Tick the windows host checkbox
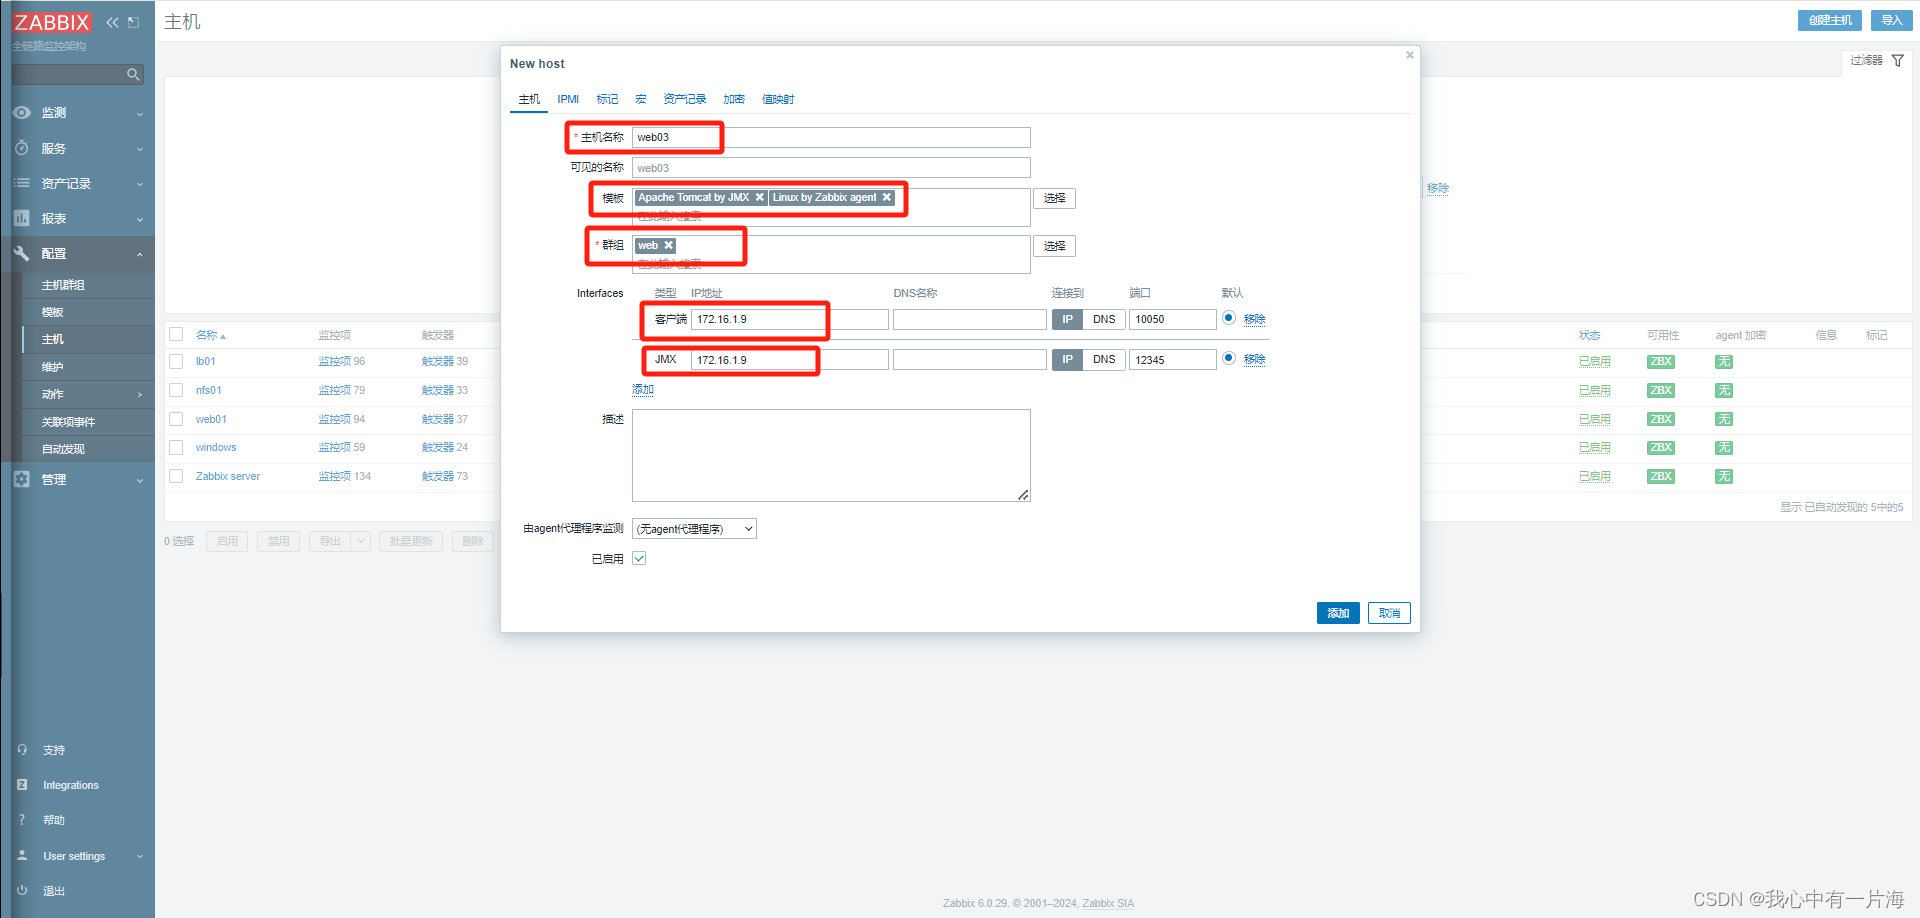 click(176, 447)
